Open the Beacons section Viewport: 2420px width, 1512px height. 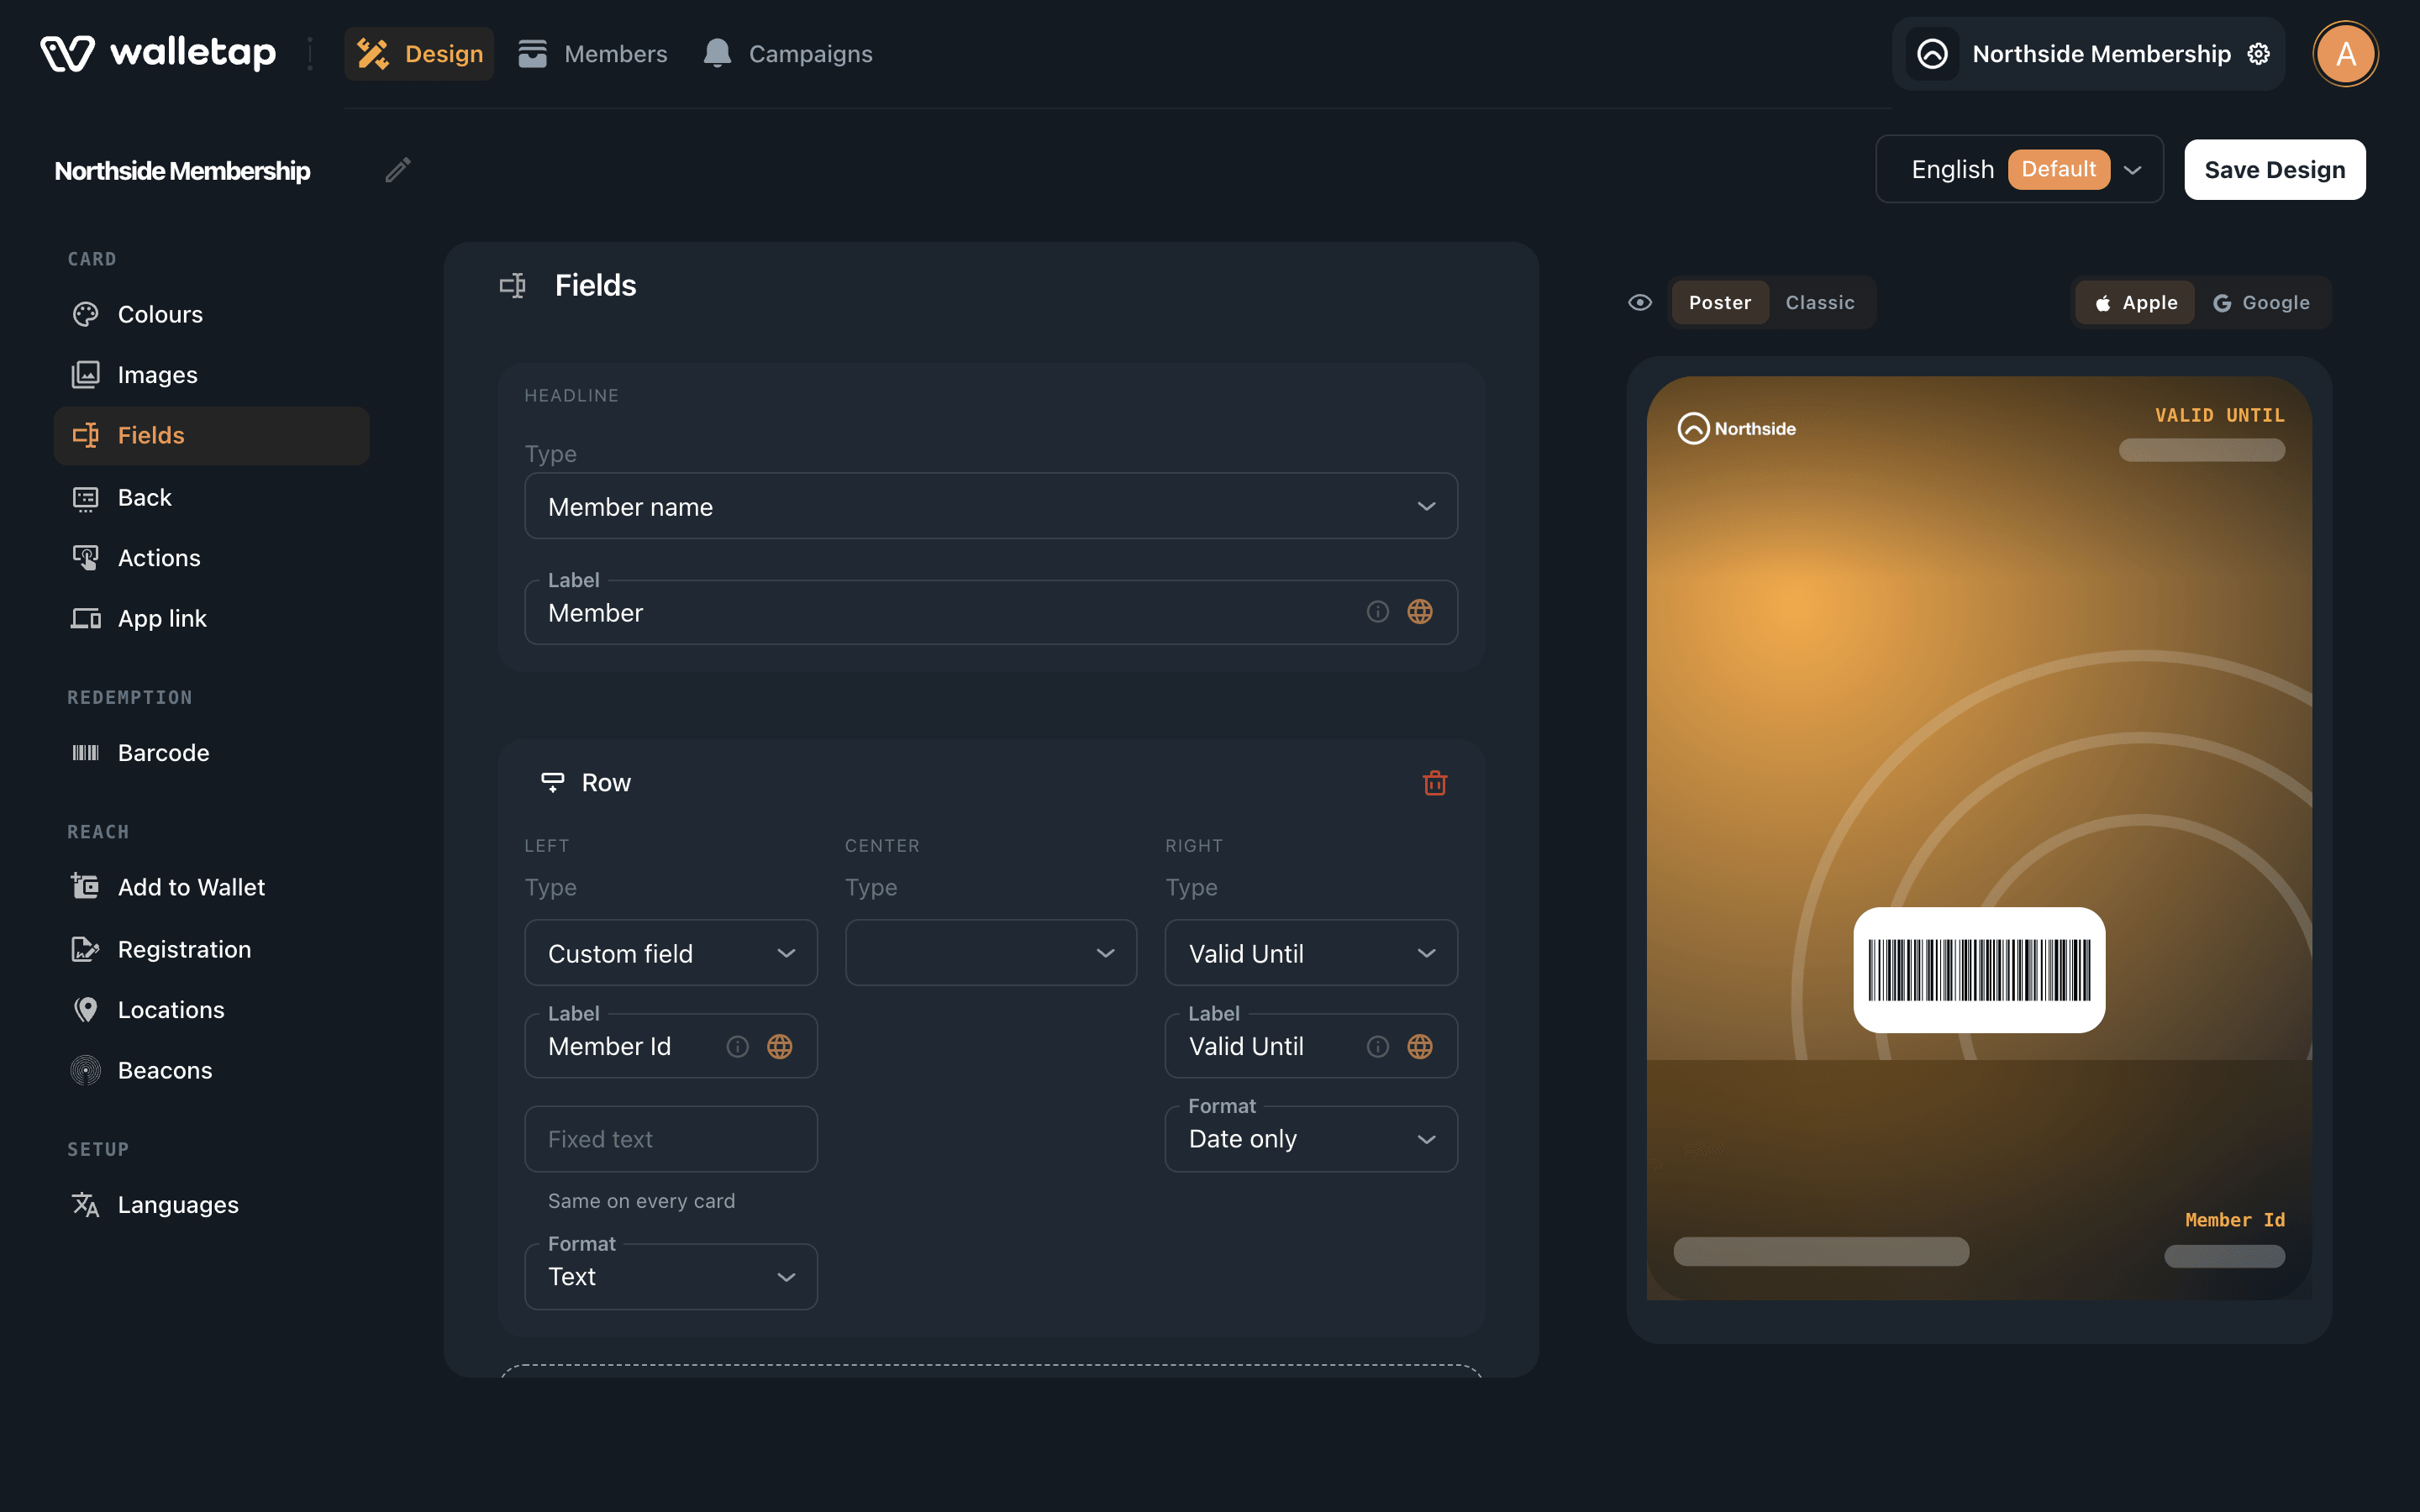pyautogui.click(x=211, y=1070)
